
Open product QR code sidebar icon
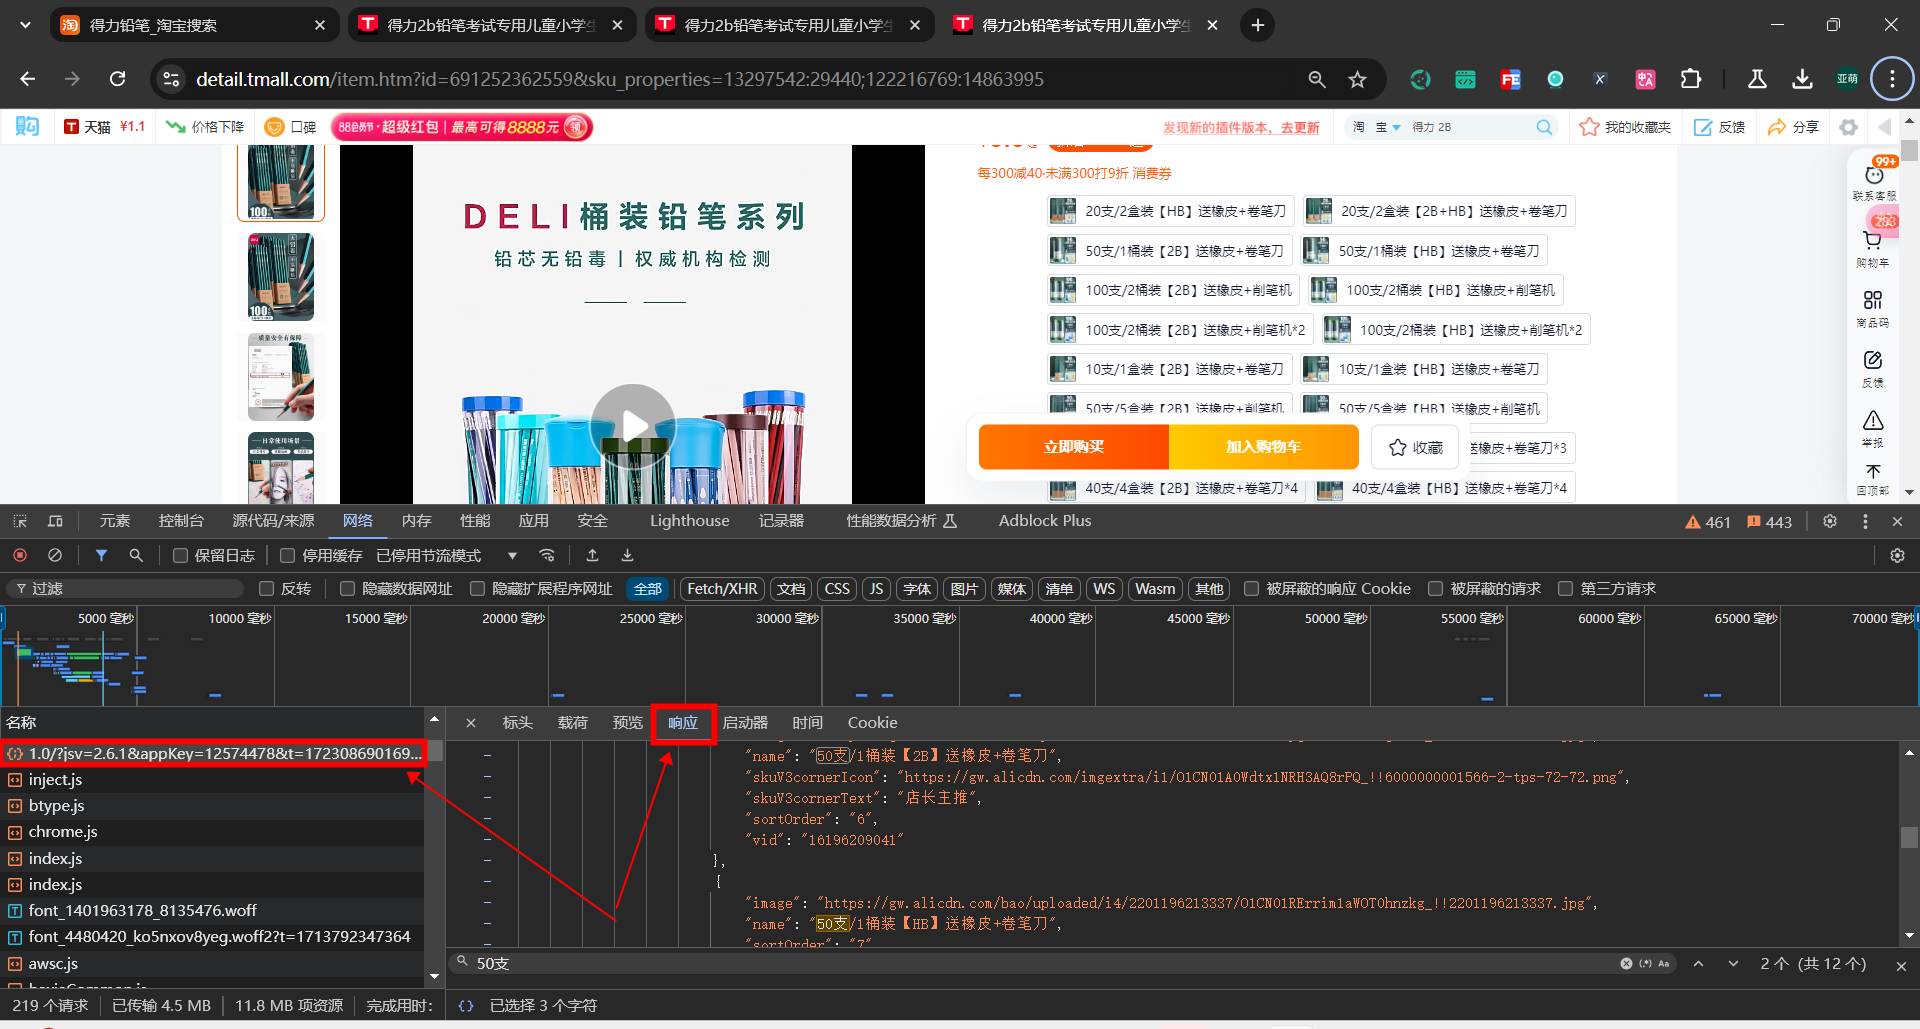(1873, 308)
